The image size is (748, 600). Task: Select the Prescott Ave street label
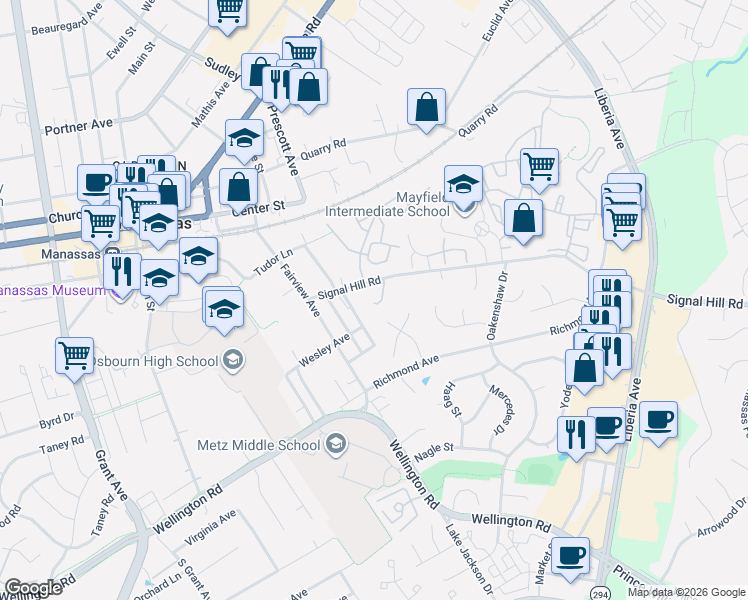point(283,140)
